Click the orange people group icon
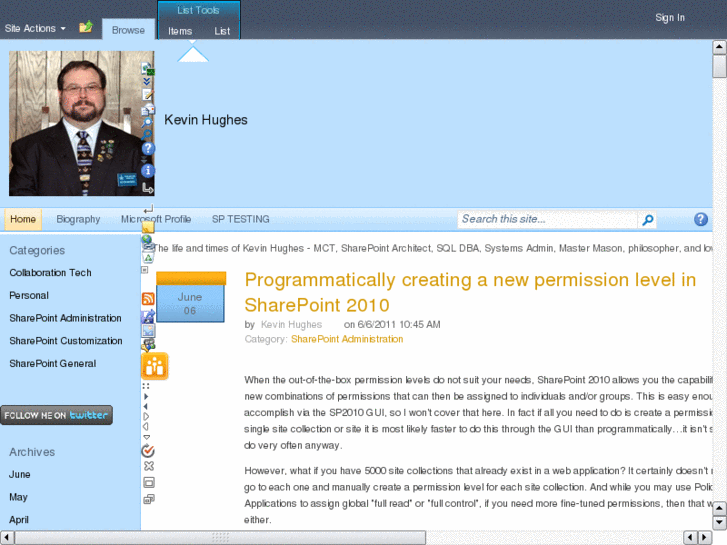The width and height of the screenshot is (727, 545). click(154, 366)
